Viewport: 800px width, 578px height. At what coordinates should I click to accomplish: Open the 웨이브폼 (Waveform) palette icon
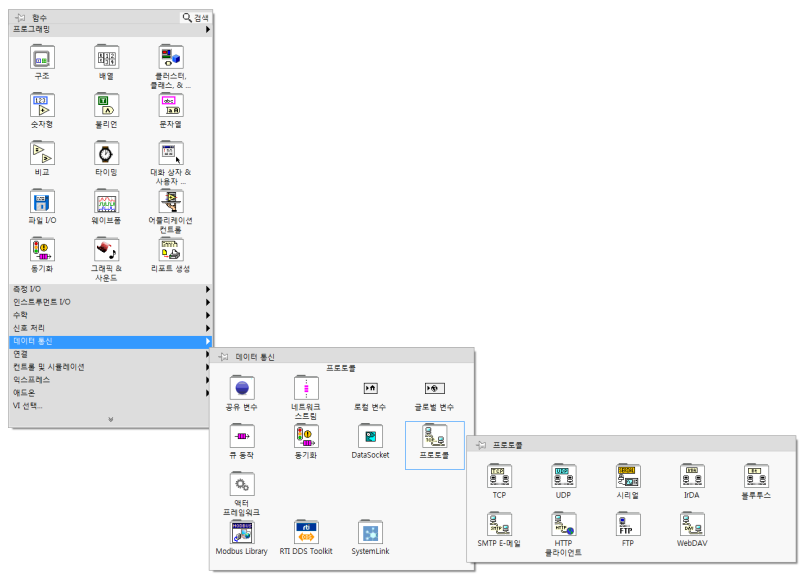pos(106,202)
